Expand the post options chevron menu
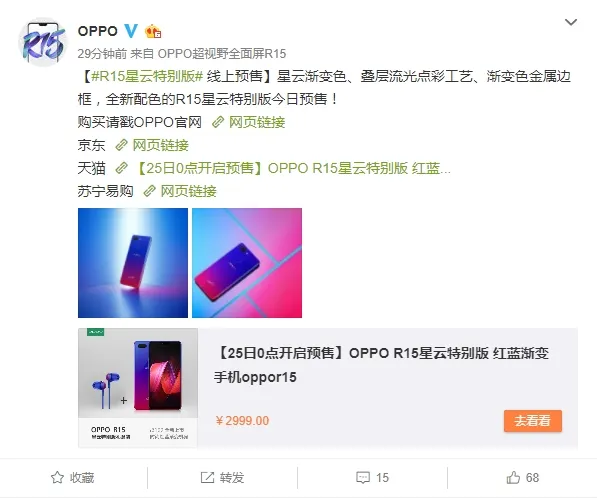 tap(570, 22)
